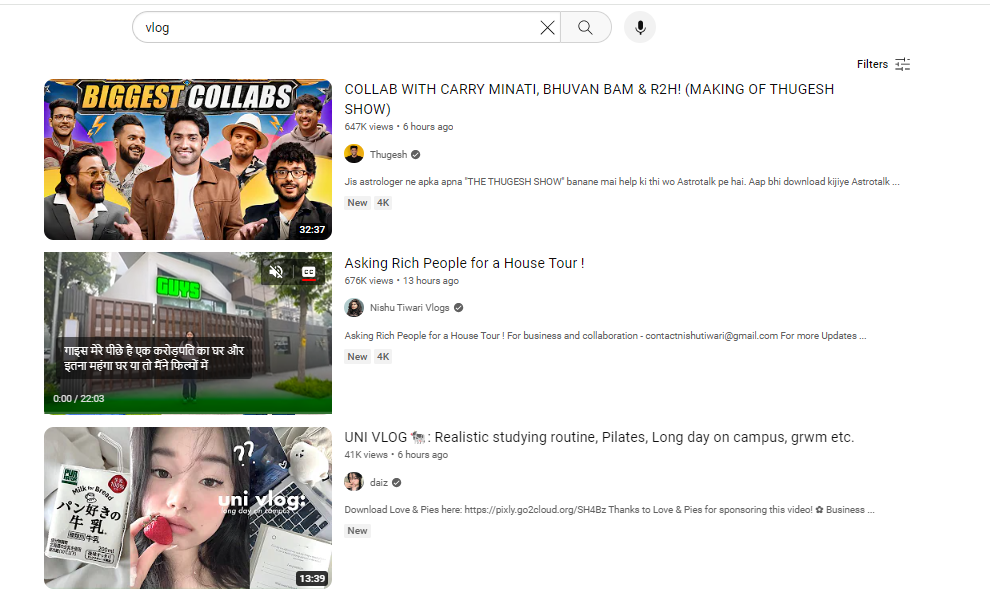
Task: Open the uni vlog thumbnail
Action: pyautogui.click(x=188, y=508)
